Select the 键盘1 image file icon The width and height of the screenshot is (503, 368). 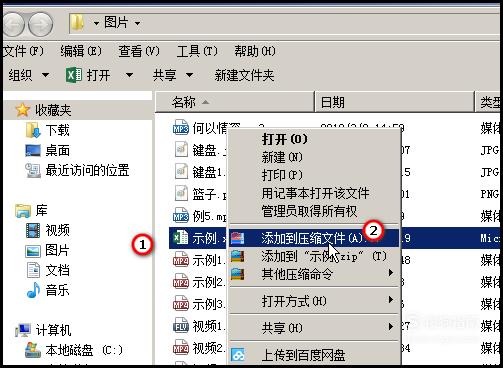click(x=181, y=172)
